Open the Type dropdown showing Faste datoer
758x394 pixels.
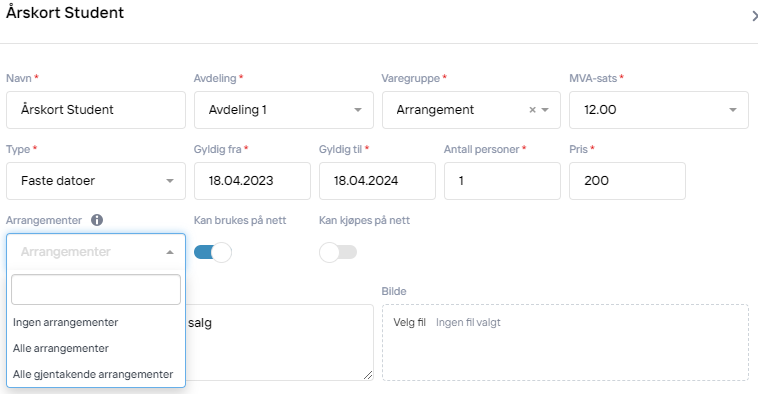pos(96,181)
